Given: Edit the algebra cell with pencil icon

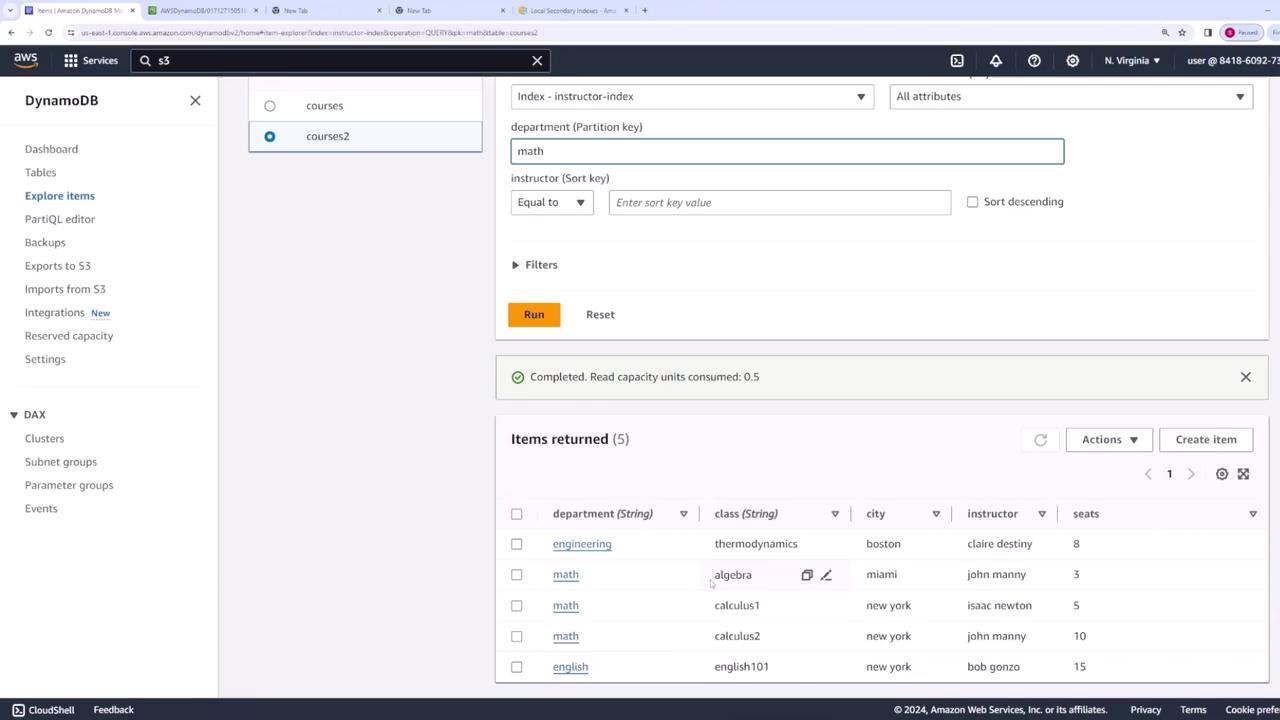Looking at the screenshot, I should [x=826, y=575].
